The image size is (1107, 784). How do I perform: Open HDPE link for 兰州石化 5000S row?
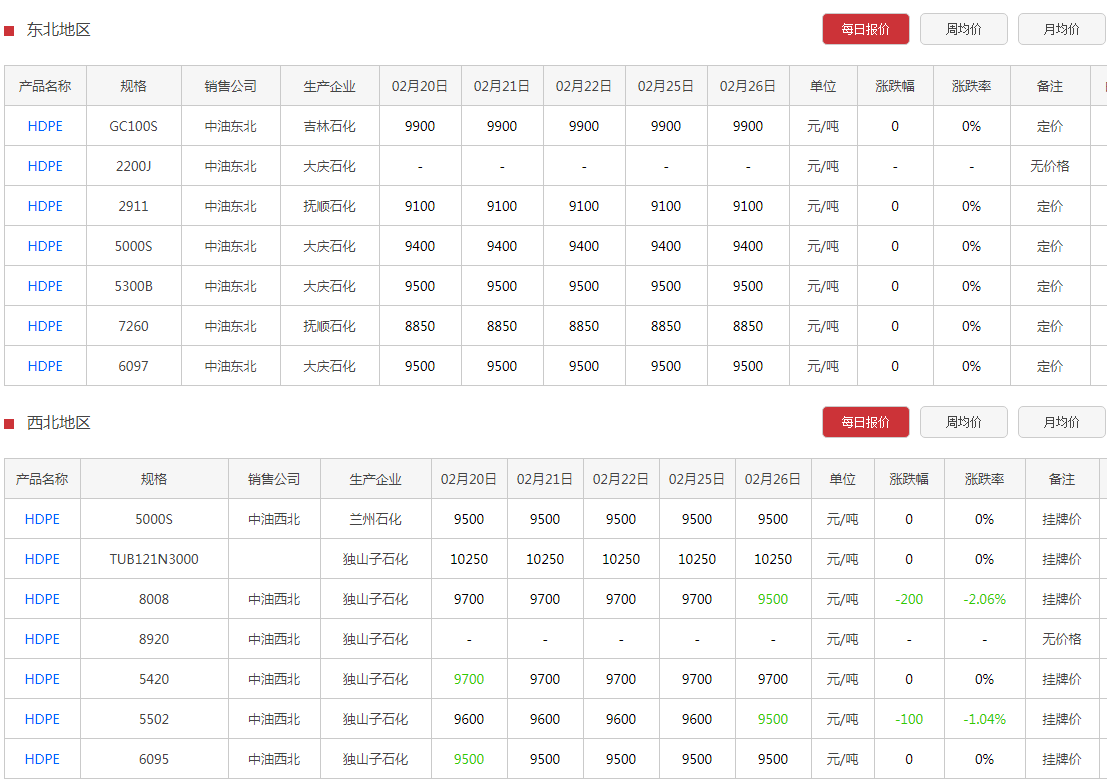[42, 519]
